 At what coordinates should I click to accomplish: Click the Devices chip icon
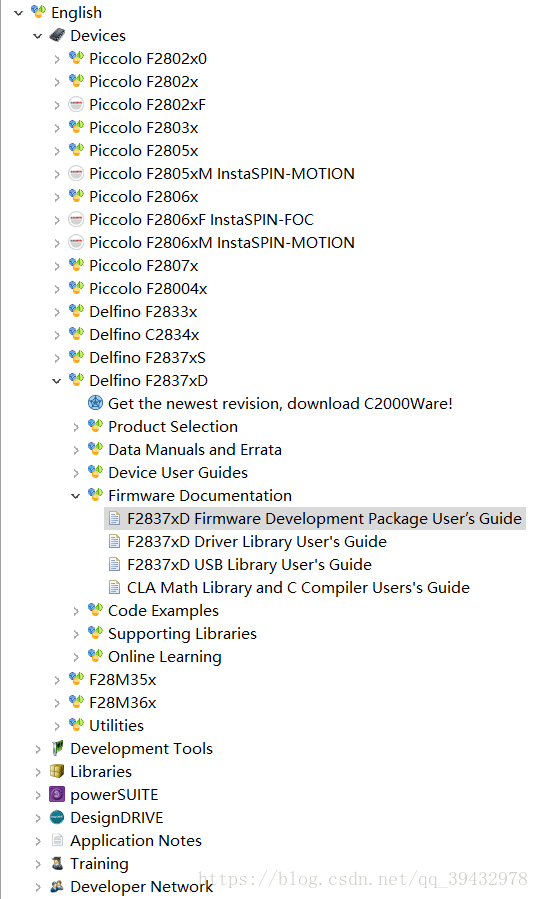[x=57, y=36]
